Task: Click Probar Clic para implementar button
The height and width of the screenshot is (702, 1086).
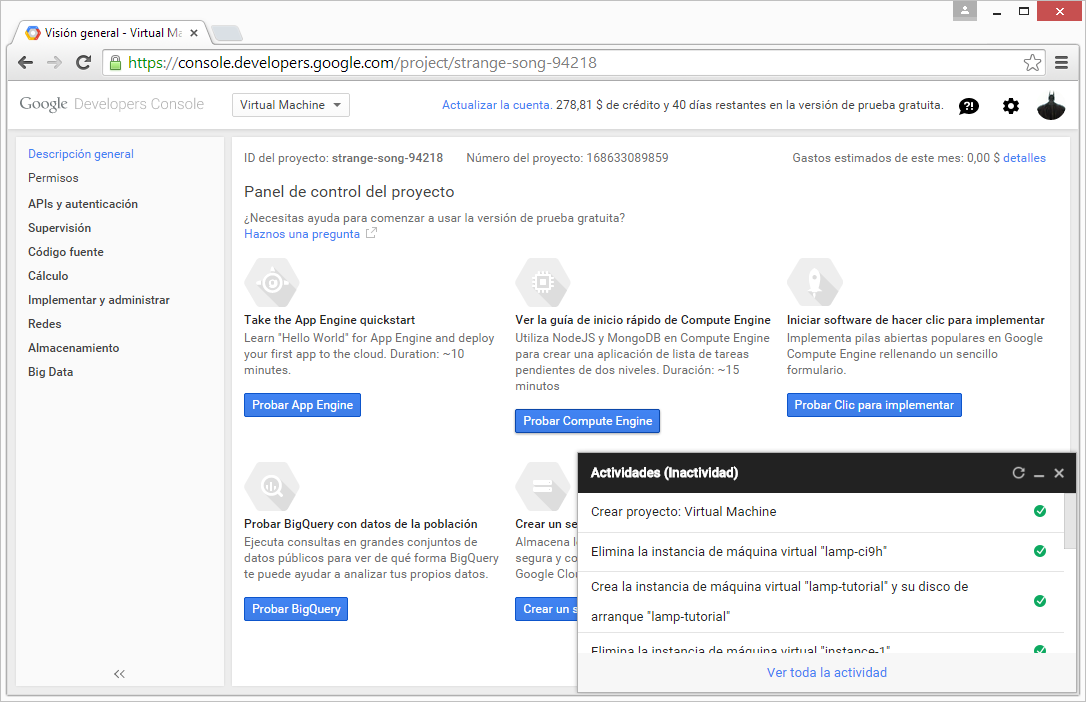Action: (874, 405)
